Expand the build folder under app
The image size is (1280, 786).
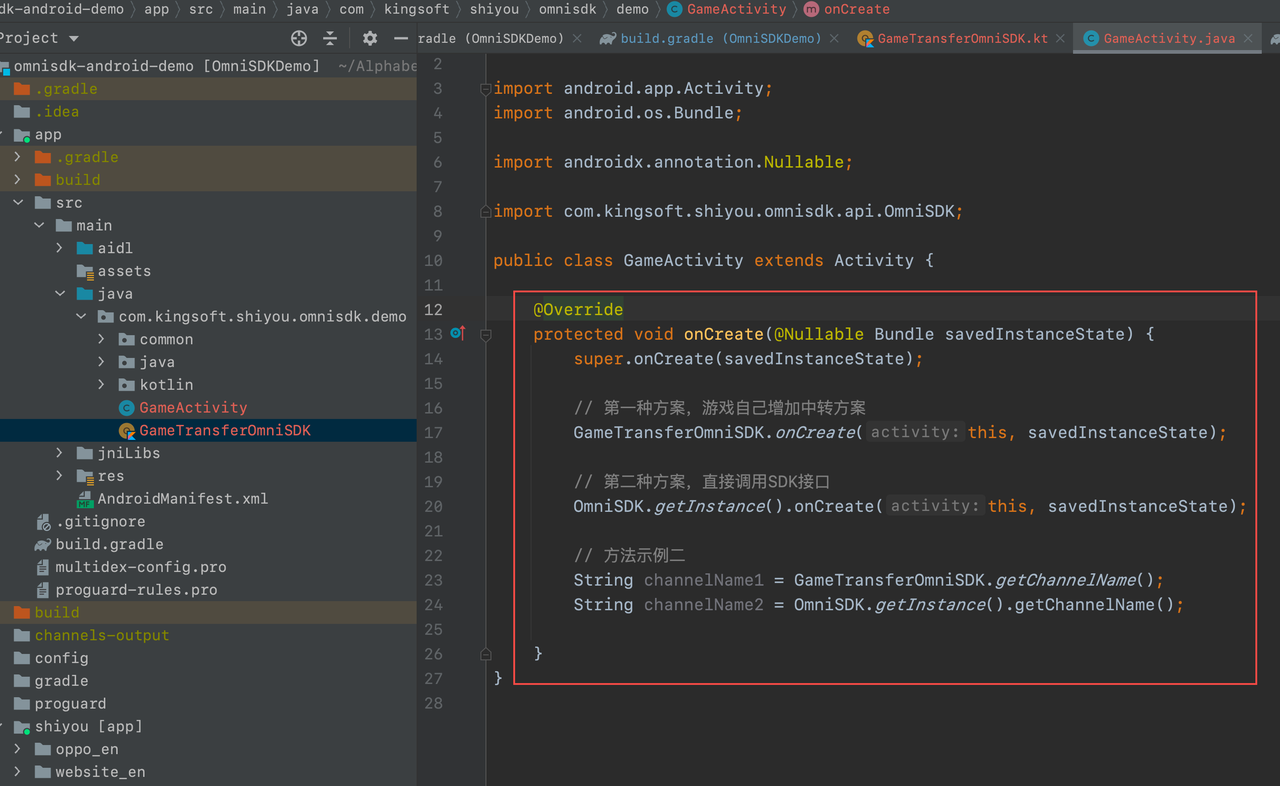point(18,180)
